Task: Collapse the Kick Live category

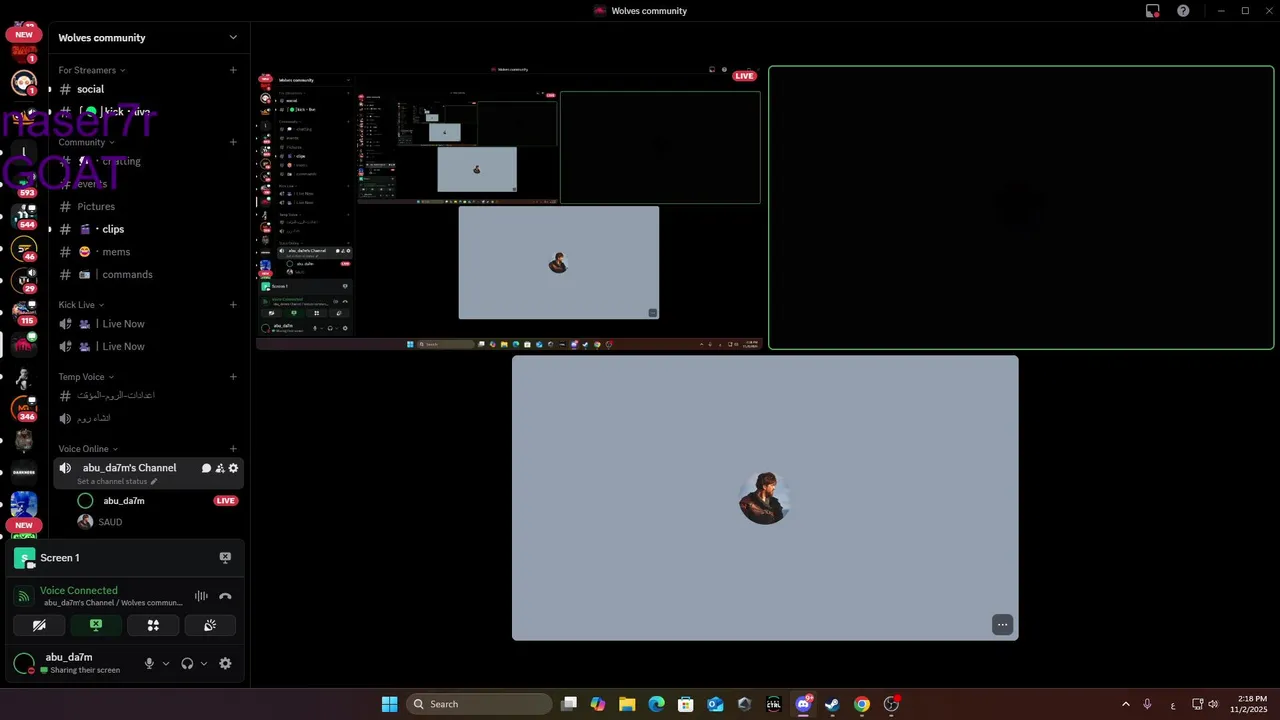Action: 81,305
